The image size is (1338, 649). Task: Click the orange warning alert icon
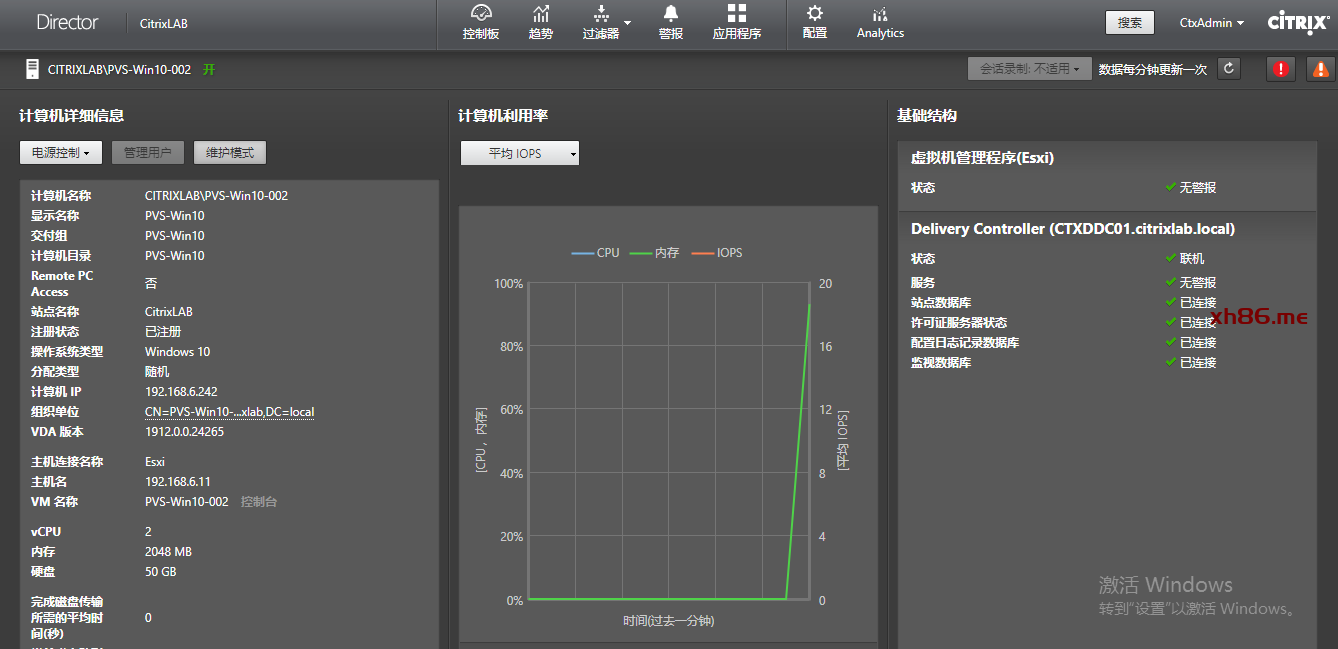coord(1321,69)
